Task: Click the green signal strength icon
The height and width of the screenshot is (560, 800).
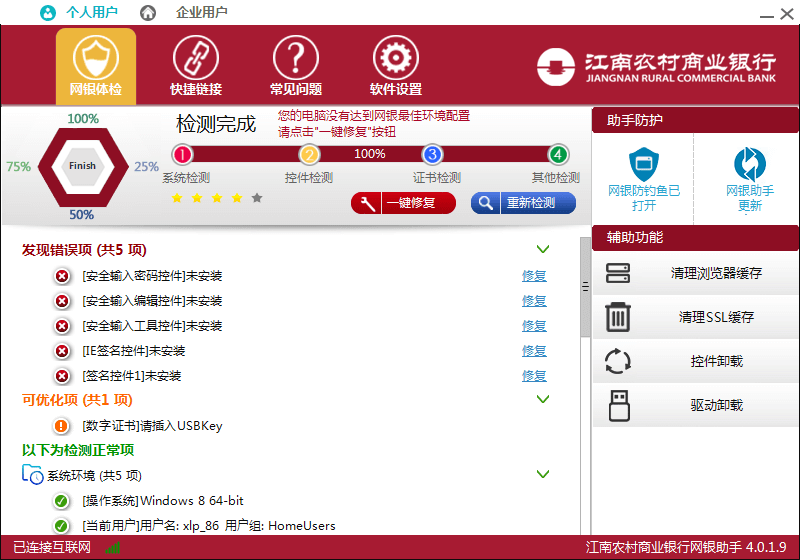Action: pos(113,548)
